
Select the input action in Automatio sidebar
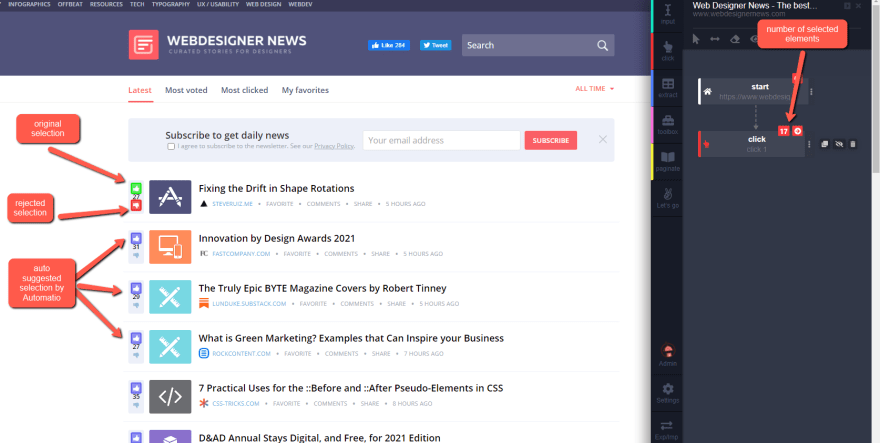[x=667, y=14]
